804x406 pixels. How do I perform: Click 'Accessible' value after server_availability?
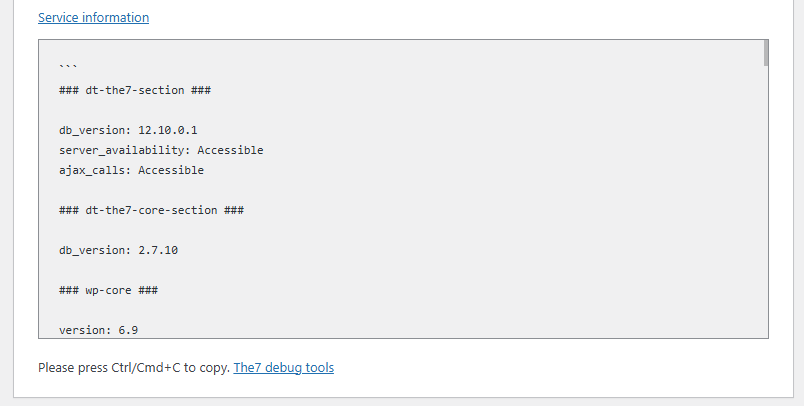point(230,150)
